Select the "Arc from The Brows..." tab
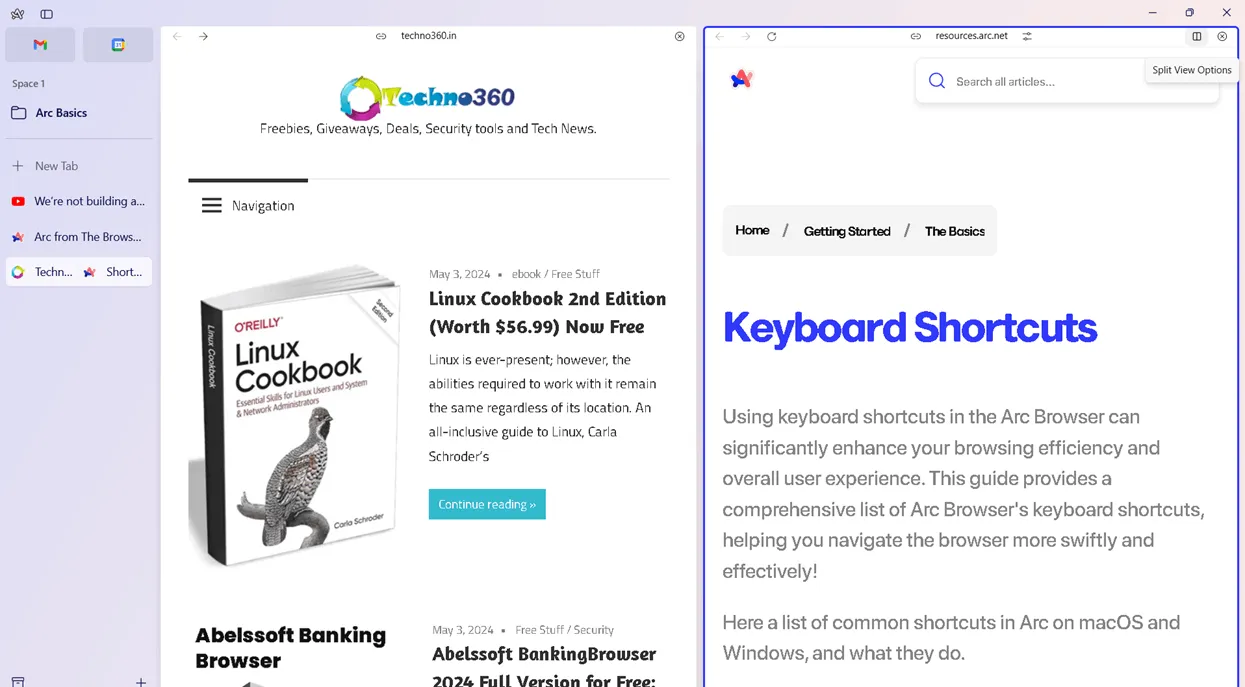Screen dimensions: 1245x687 (x=79, y=237)
